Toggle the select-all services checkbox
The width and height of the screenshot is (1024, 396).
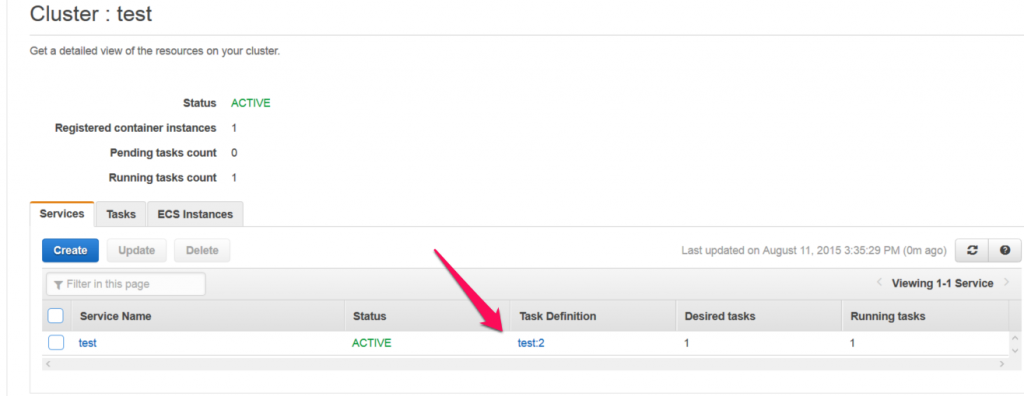pos(56,316)
